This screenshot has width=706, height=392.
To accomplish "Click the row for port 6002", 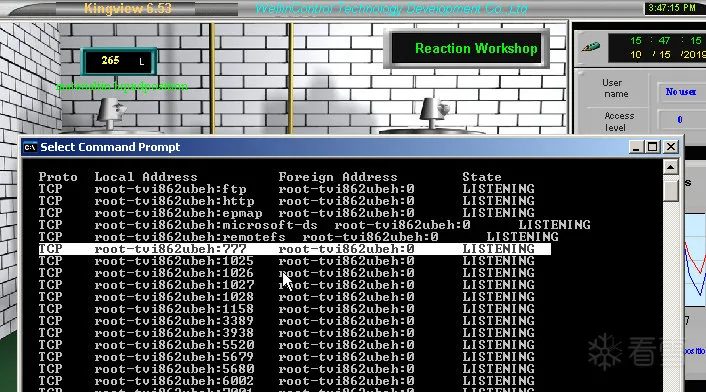I will click(x=286, y=381).
